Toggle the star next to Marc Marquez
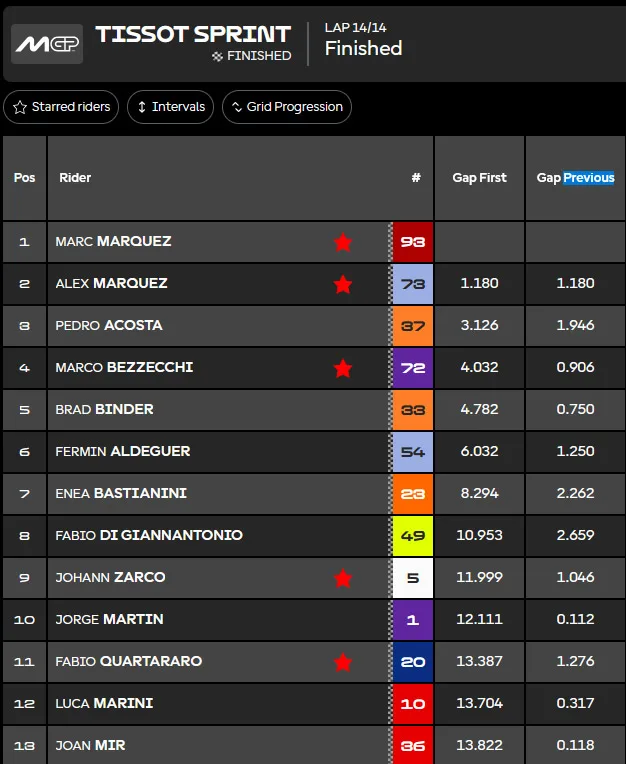This screenshot has width=626, height=764. tap(343, 242)
